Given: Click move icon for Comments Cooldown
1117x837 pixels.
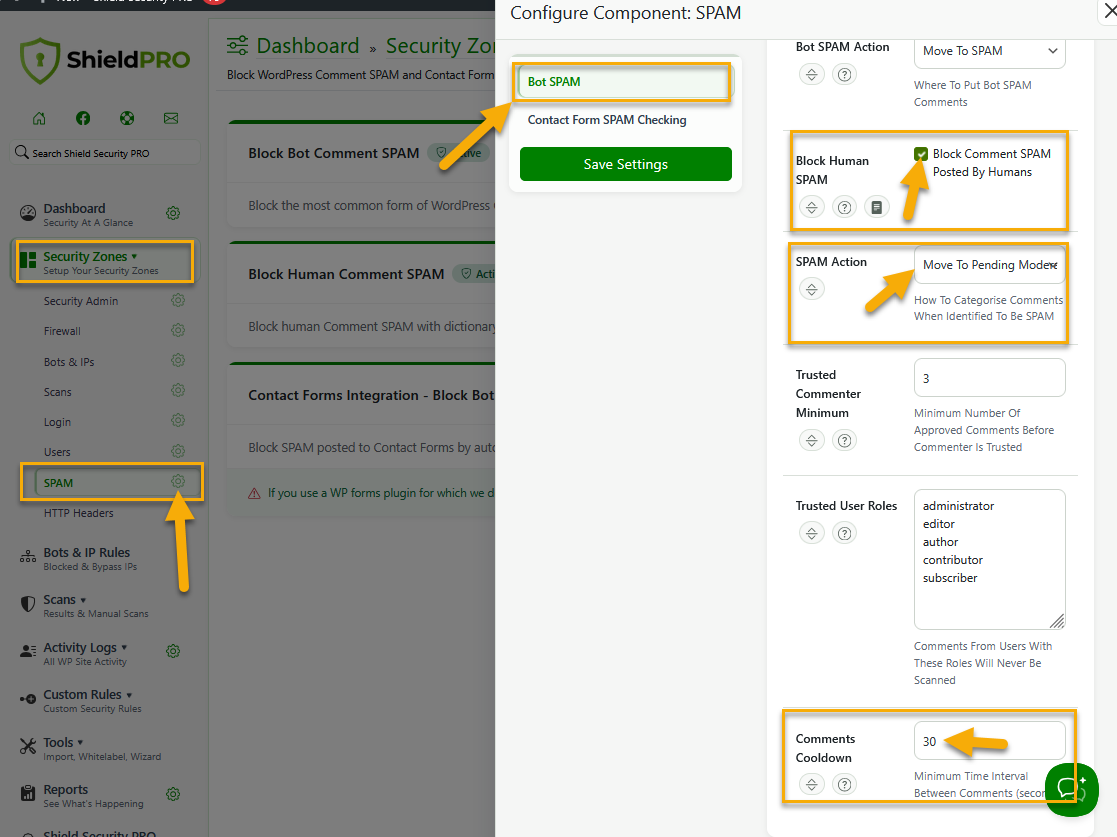Looking at the screenshot, I should (x=811, y=784).
